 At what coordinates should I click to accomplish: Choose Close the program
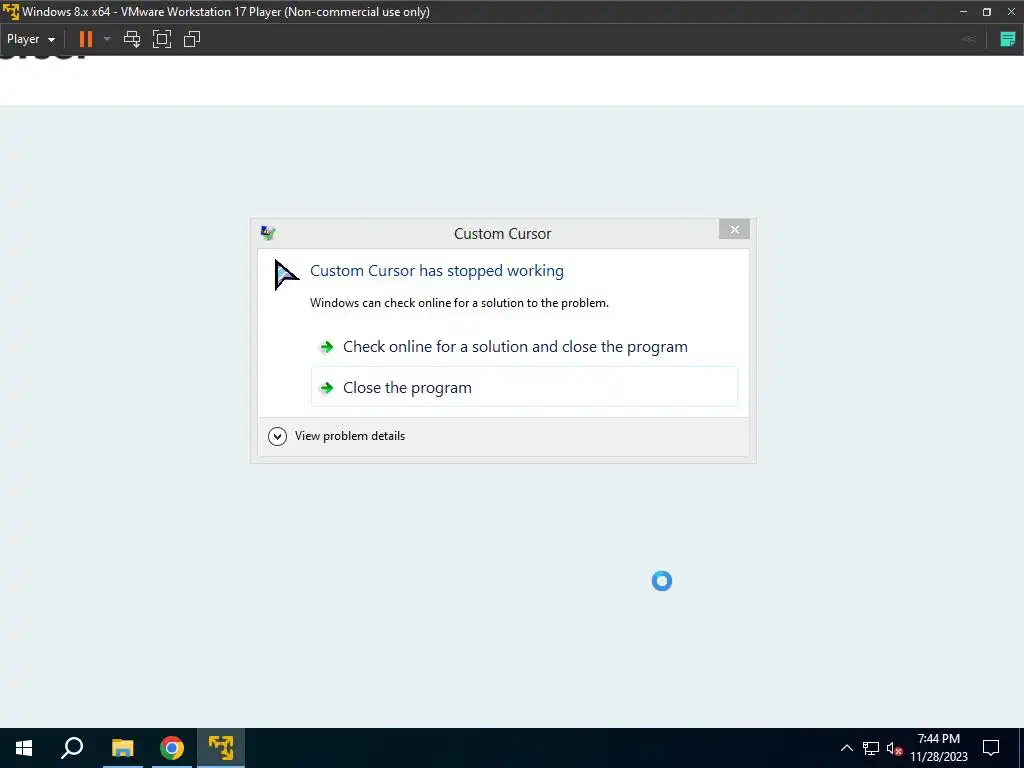coord(524,387)
